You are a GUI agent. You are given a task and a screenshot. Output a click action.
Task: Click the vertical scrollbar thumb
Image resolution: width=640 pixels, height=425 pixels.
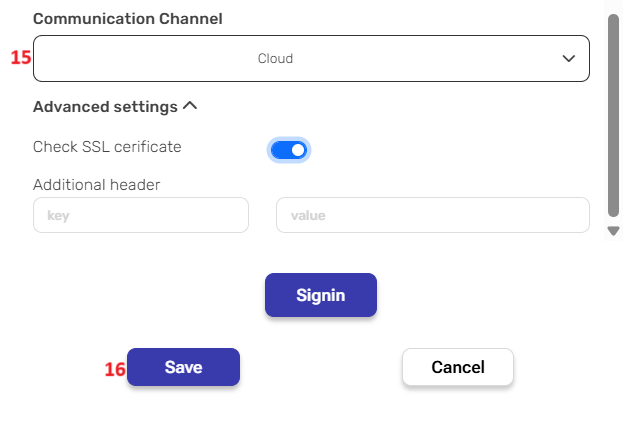[613, 110]
